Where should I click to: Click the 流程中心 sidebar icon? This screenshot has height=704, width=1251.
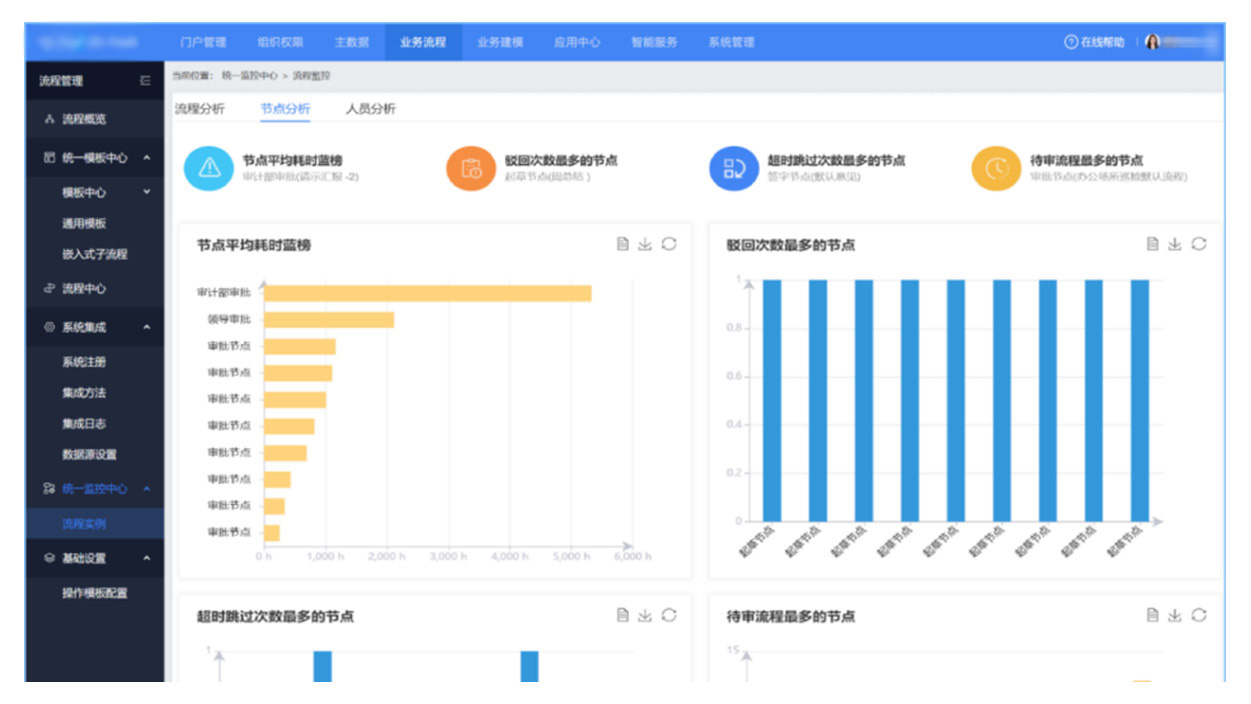[x=48, y=289]
